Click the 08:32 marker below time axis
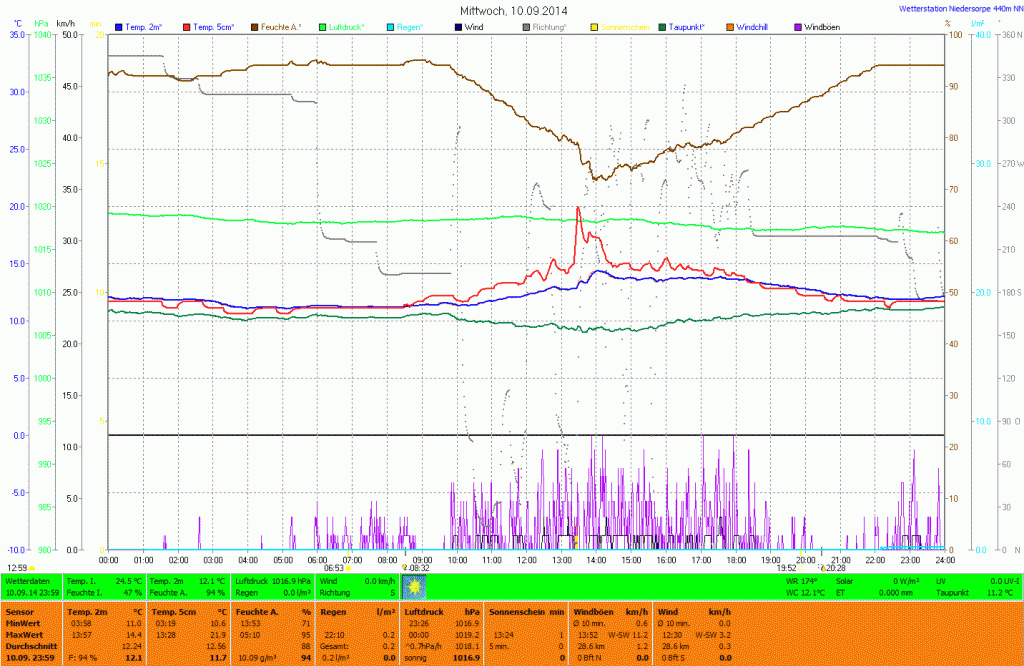 (418, 567)
